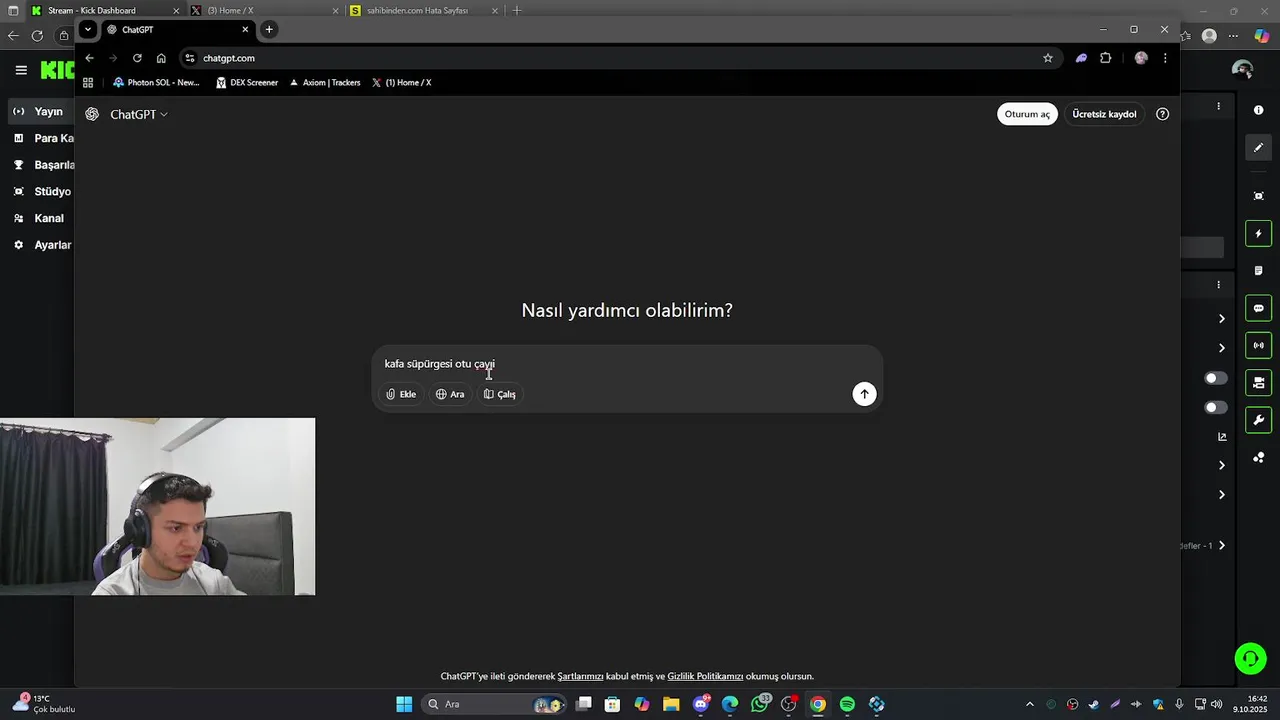This screenshot has width=1280, height=720.
Task: Click the broadcast signal icon in Kick toolbar
Action: [1259, 345]
